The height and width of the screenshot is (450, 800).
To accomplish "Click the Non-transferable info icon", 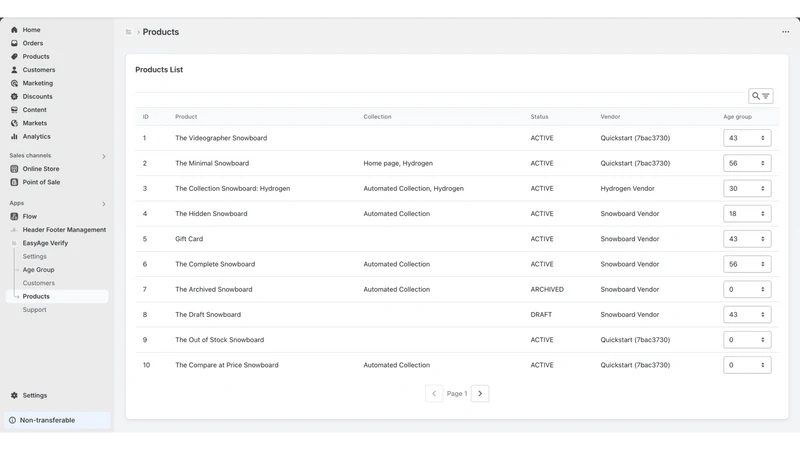I will tap(12, 420).
